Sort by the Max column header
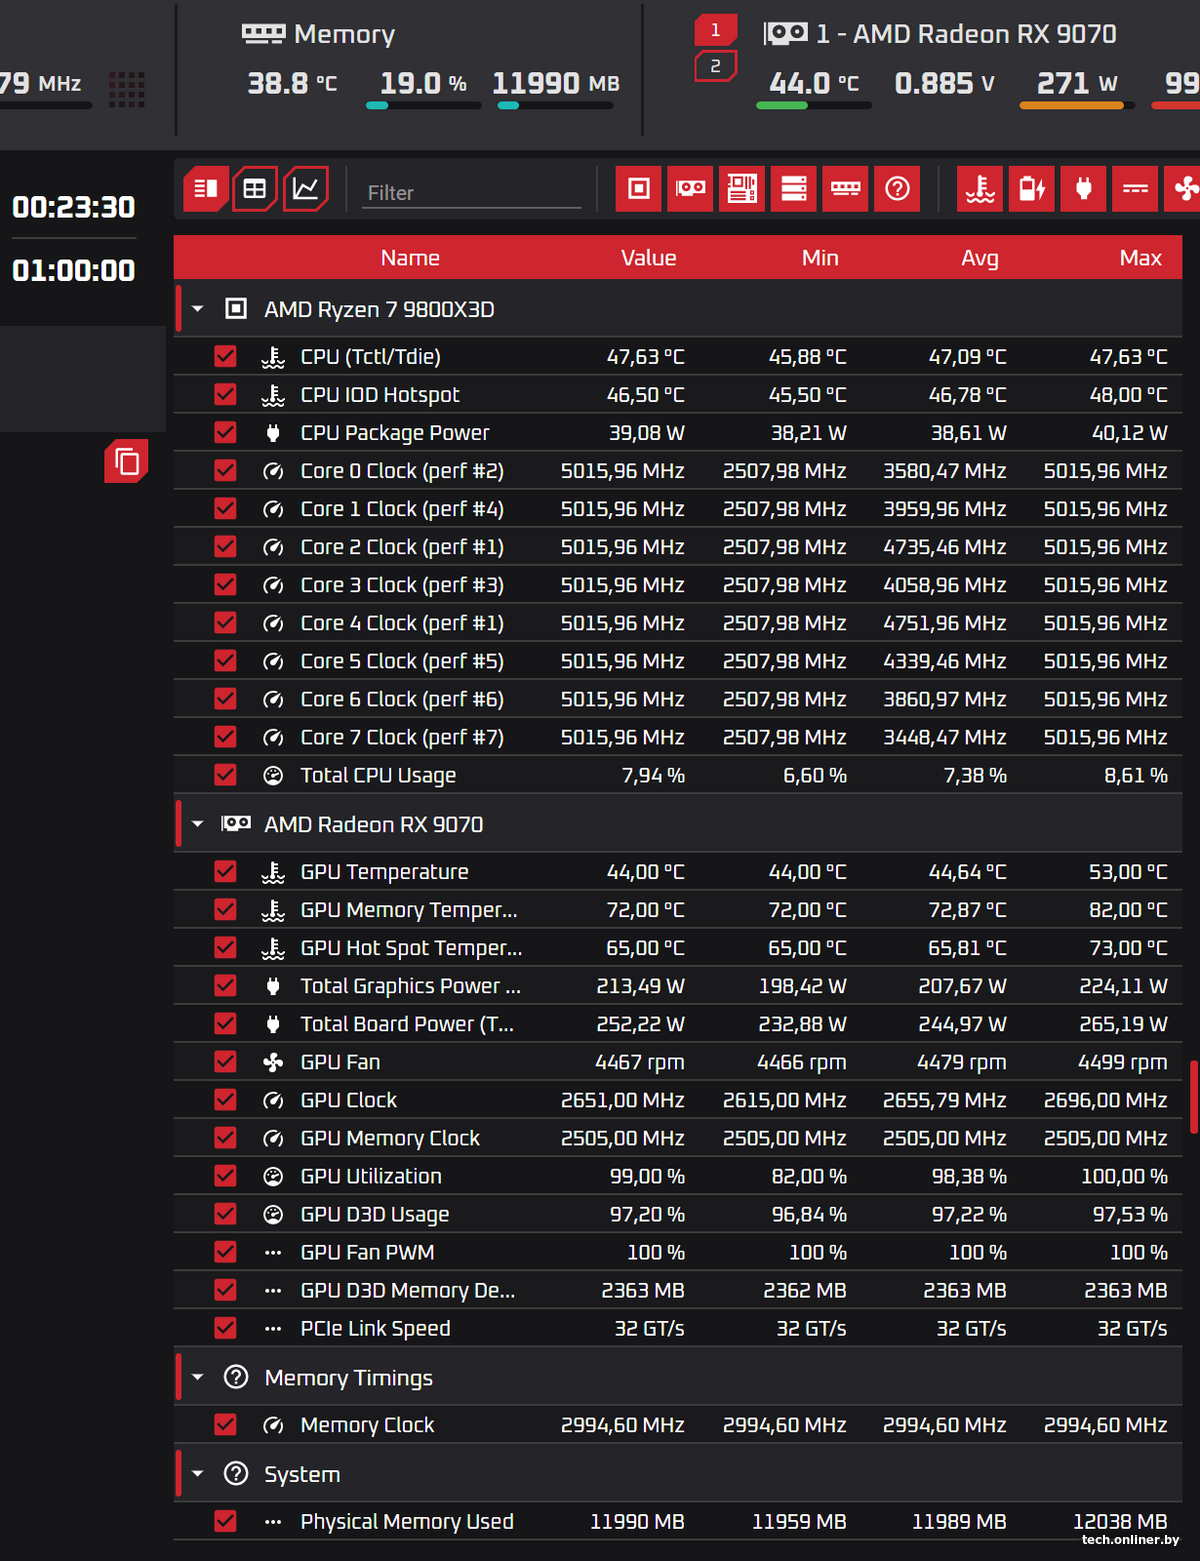1200x1561 pixels. 1140,257
